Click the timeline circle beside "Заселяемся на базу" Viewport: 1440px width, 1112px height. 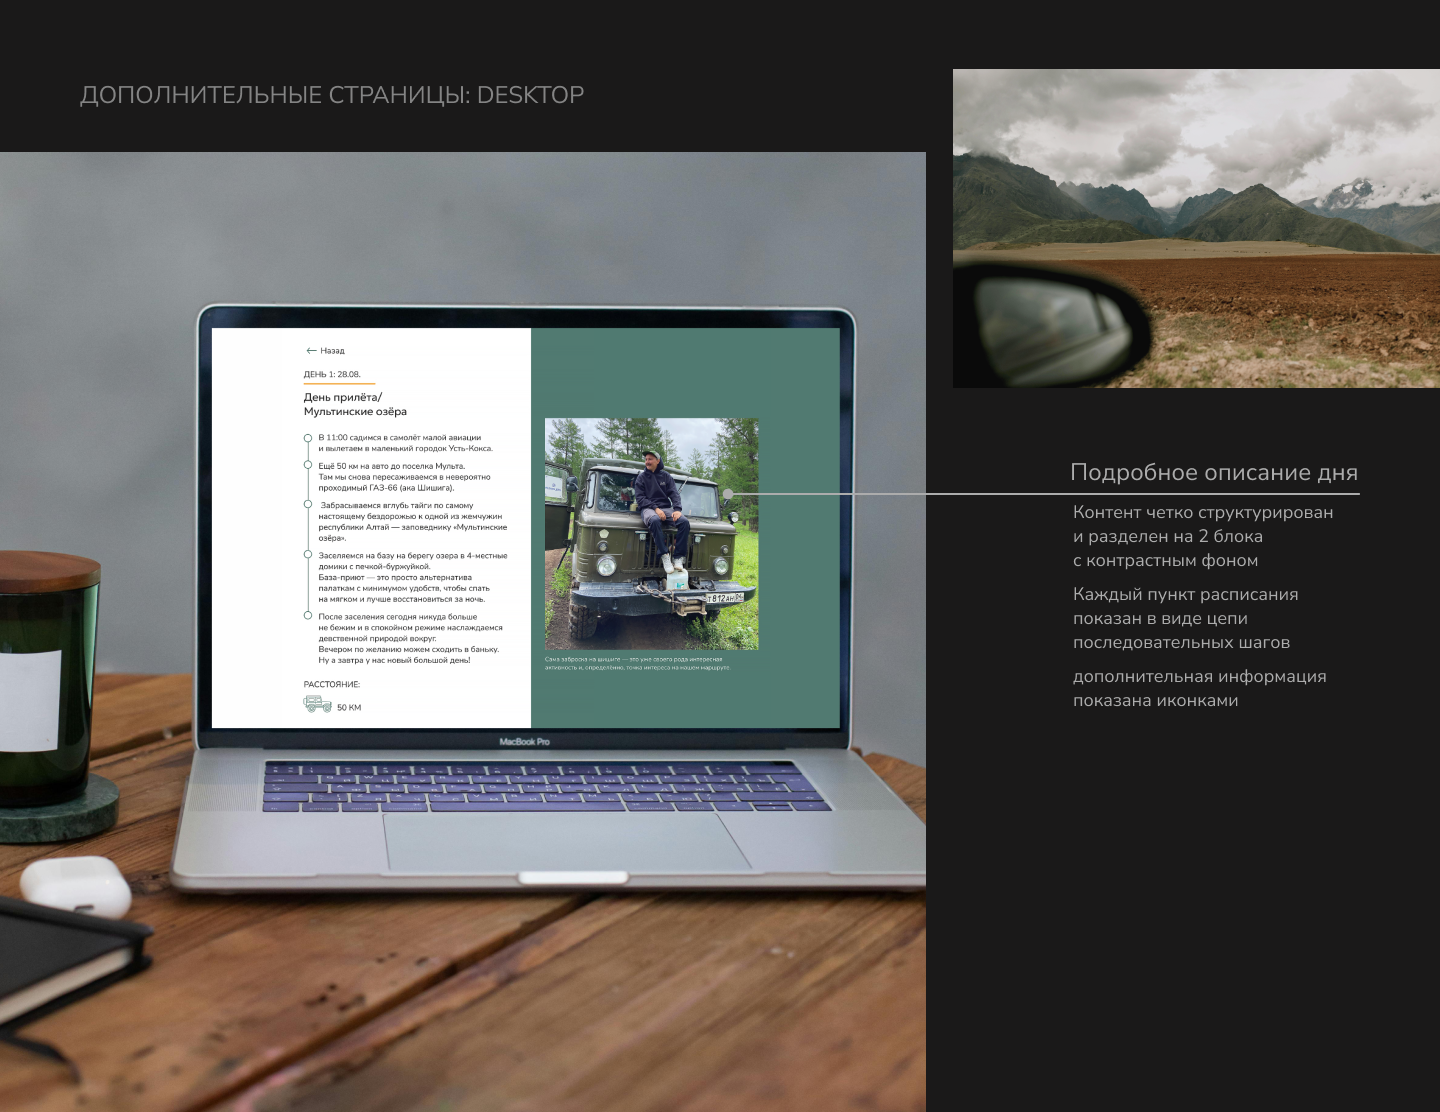click(308, 554)
